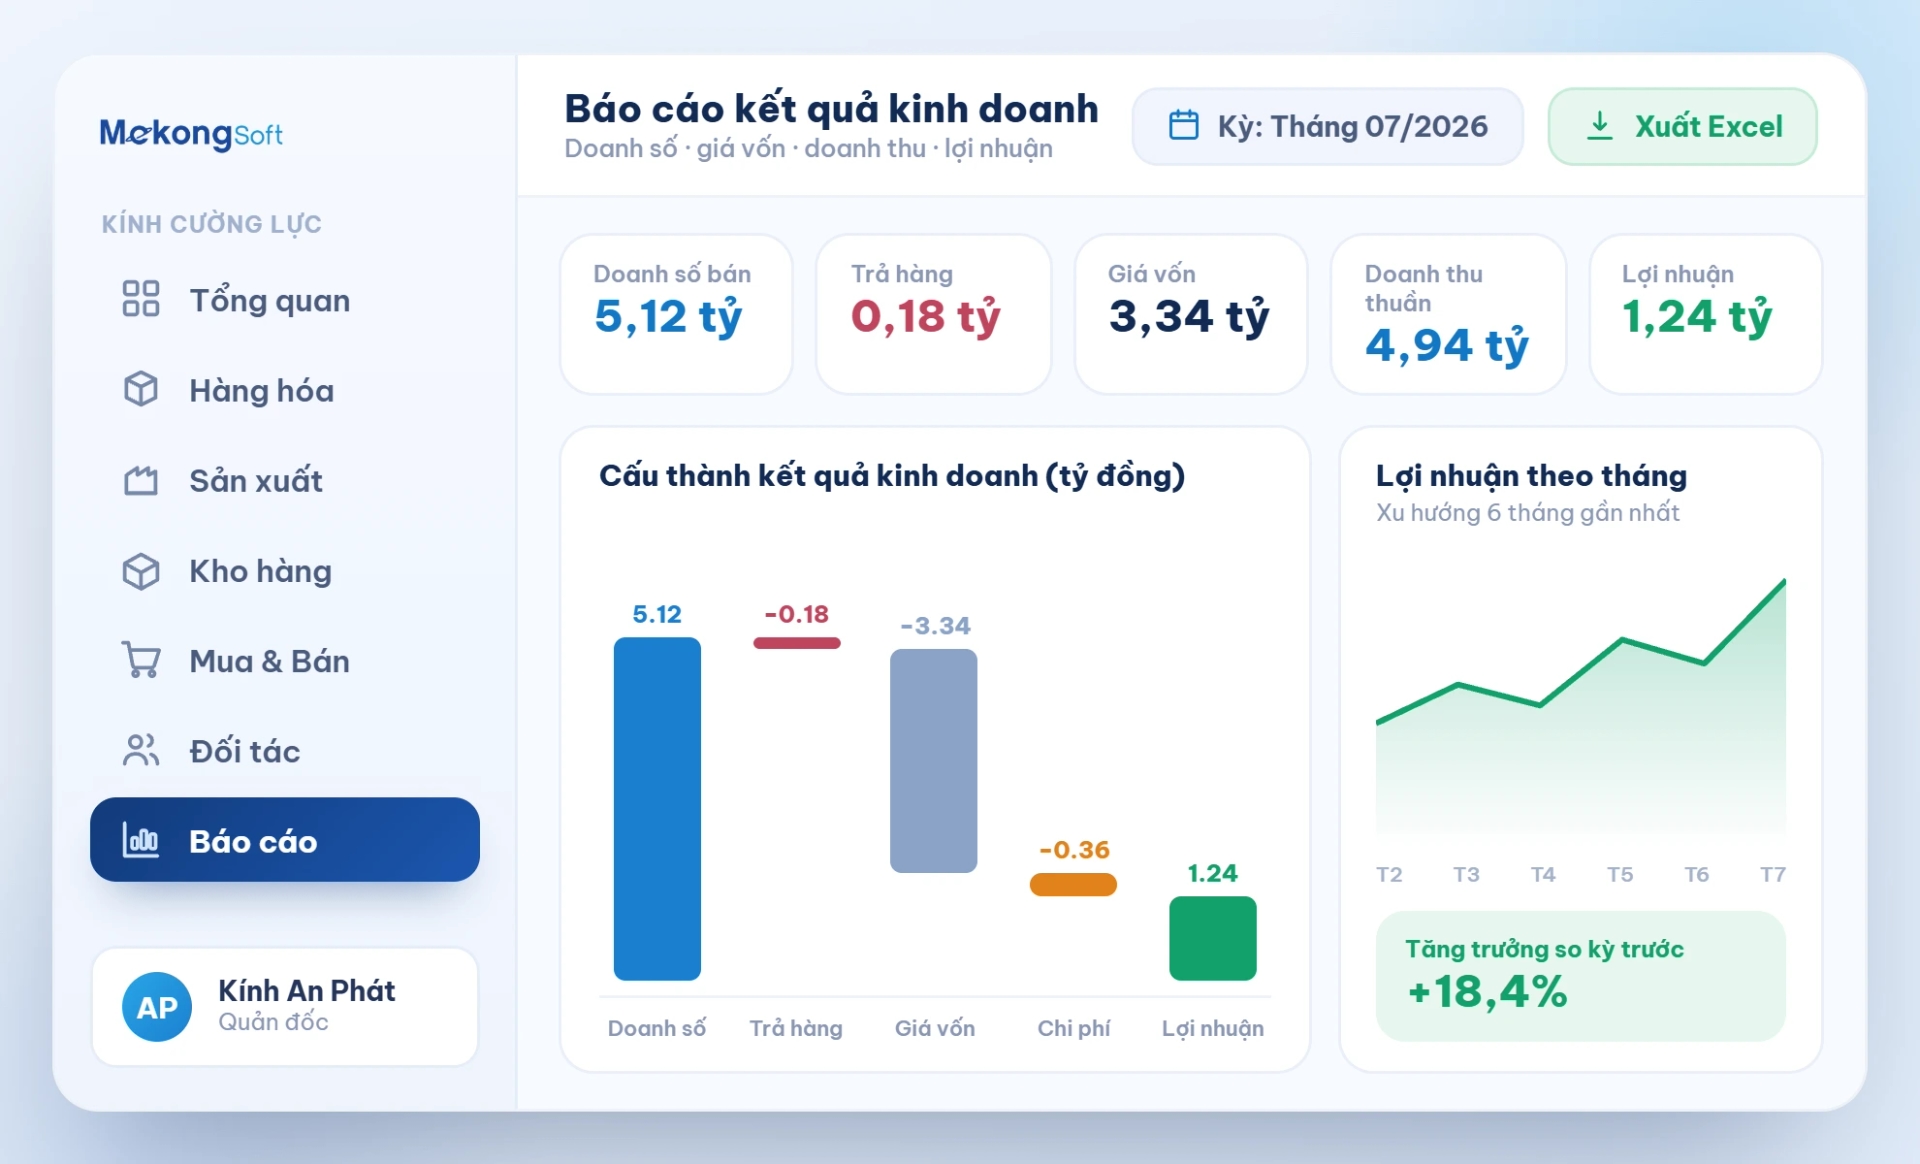Click the Hàng hóa box icon
The height and width of the screenshot is (1164, 1920).
(141, 389)
